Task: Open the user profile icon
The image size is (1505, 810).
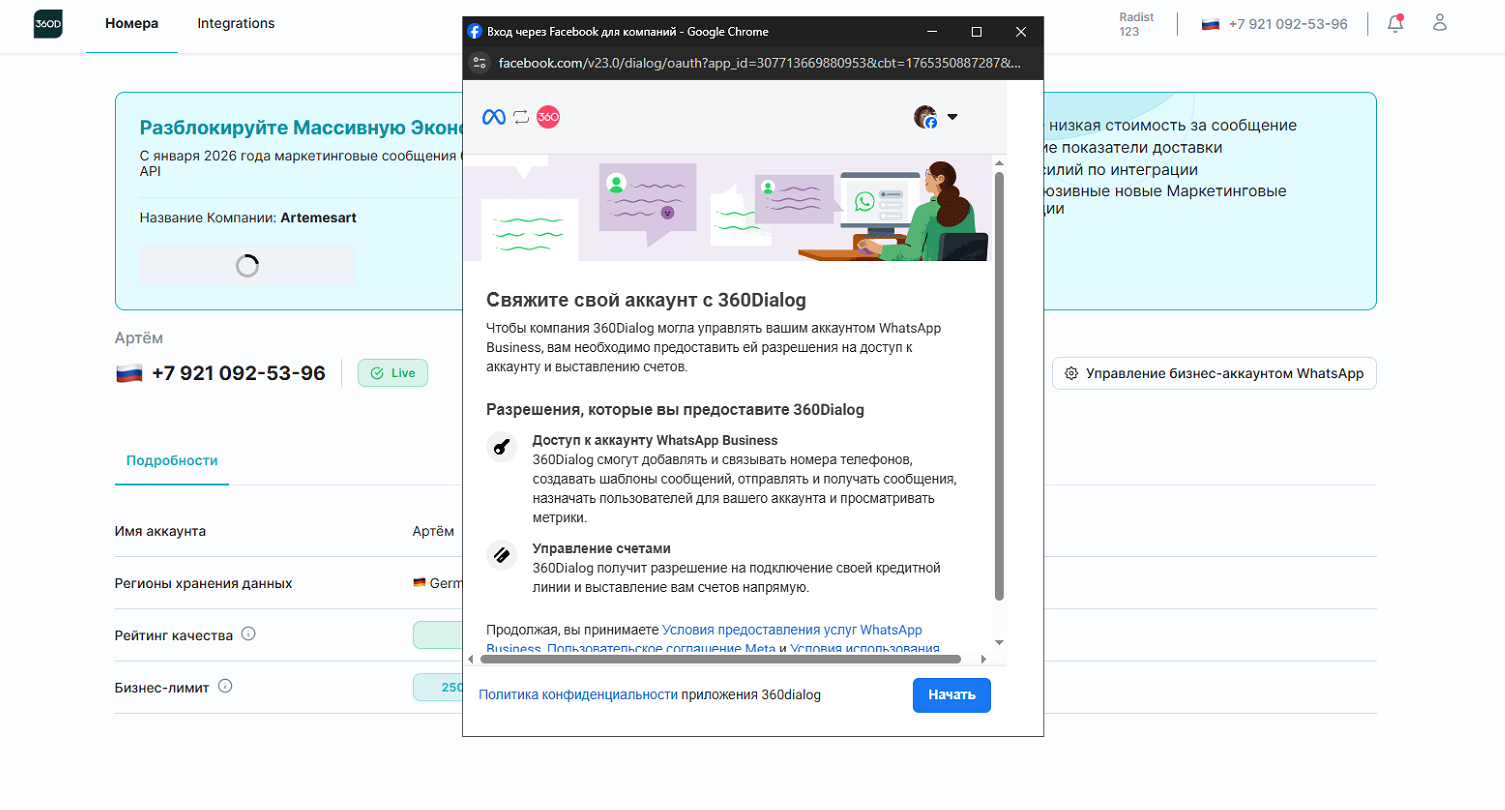Action: point(1440,23)
